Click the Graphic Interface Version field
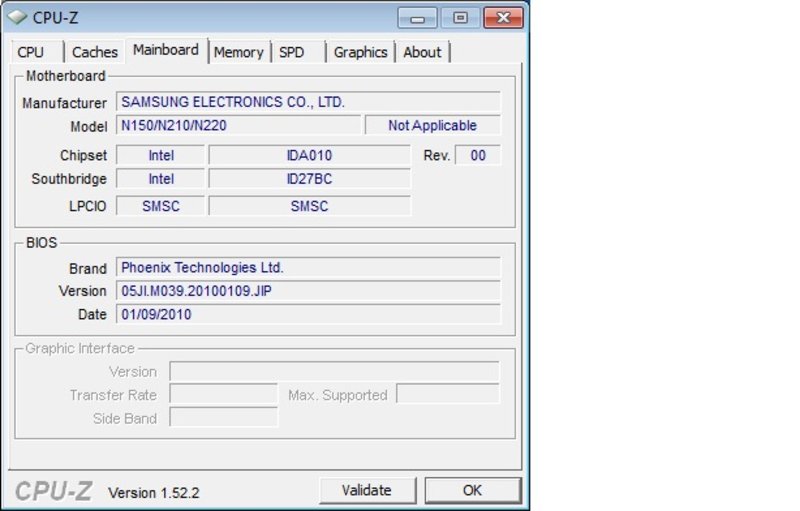The height and width of the screenshot is (511, 800). tap(335, 372)
